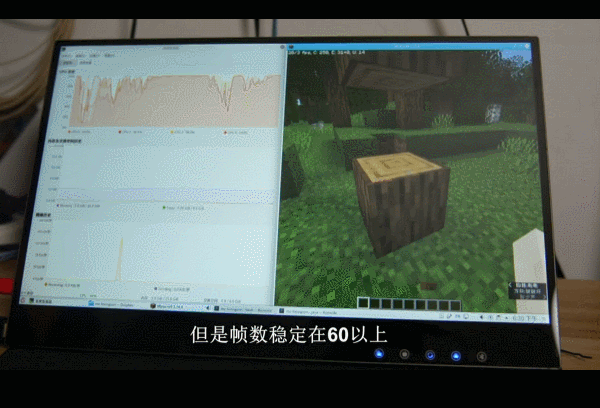This screenshot has width=600, height=408.
Task: Click the CPU load history graph
Action: pyautogui.click(x=176, y=101)
